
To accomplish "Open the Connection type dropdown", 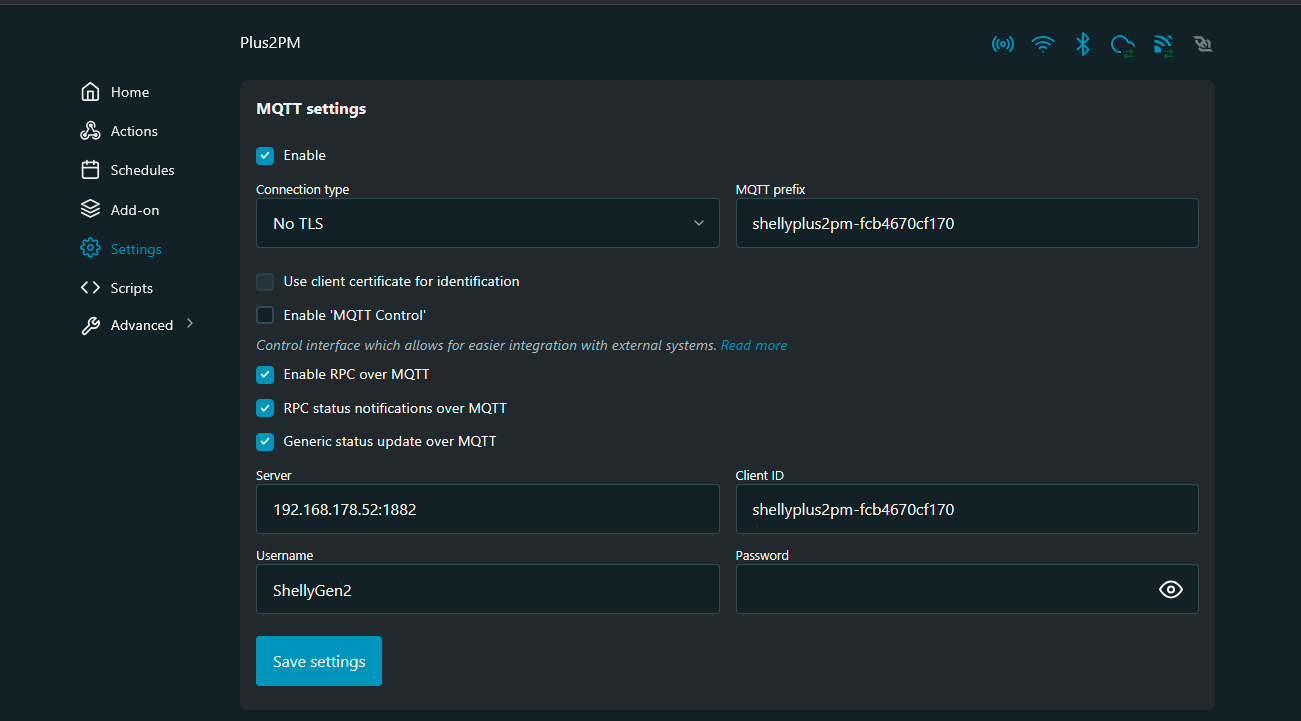I will click(x=487, y=223).
